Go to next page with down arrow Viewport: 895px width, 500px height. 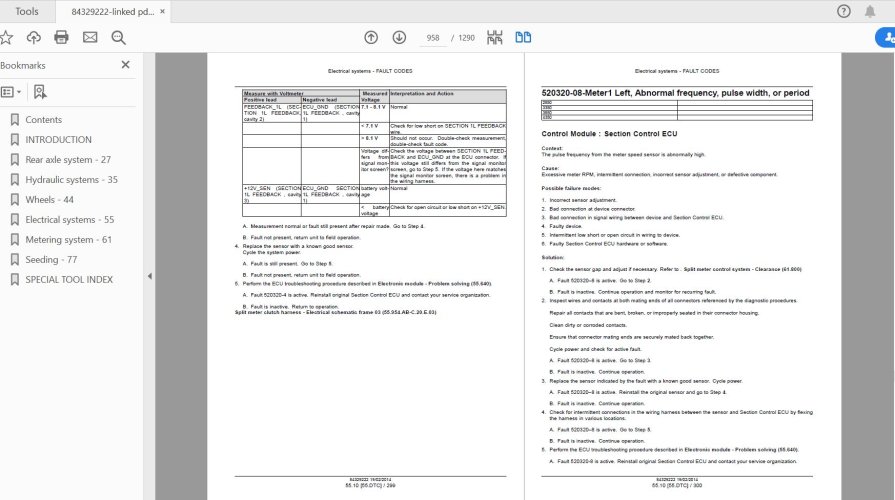point(399,38)
